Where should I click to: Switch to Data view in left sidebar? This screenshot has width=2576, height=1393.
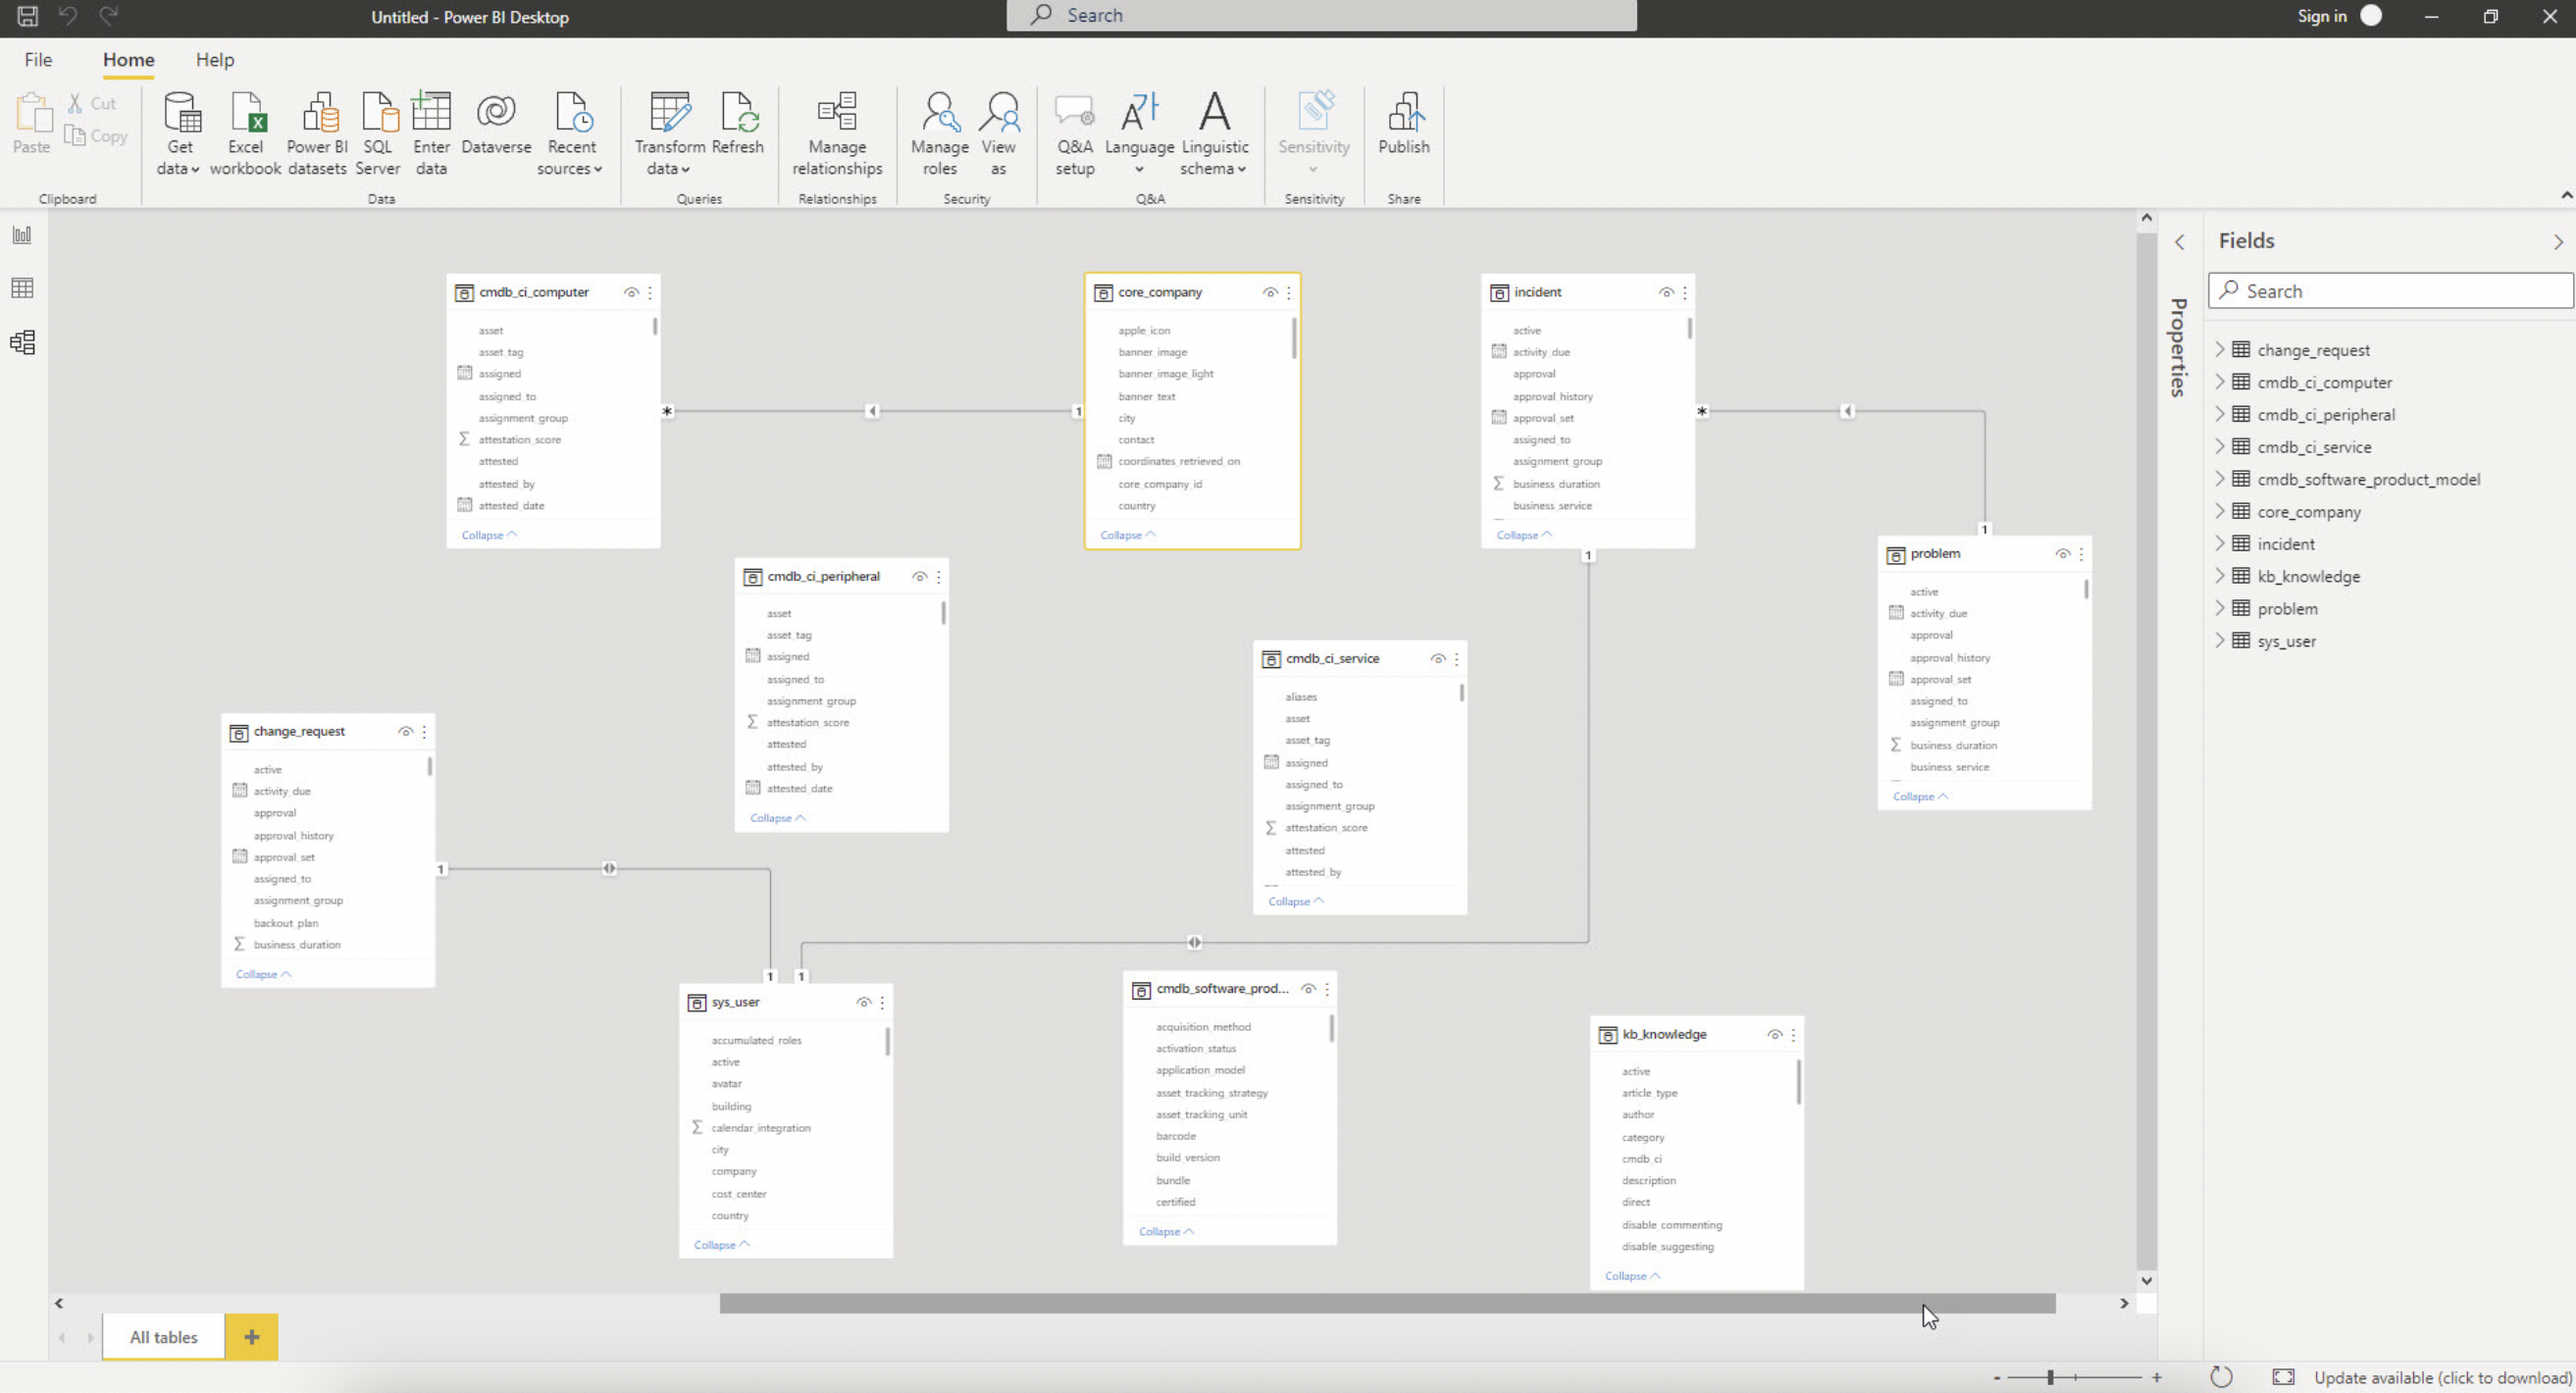(22, 289)
